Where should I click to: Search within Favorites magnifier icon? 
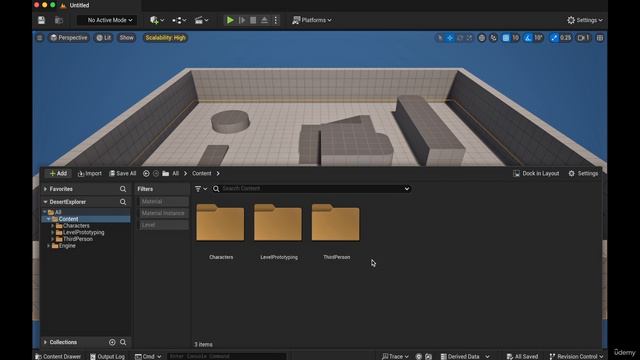click(123, 189)
